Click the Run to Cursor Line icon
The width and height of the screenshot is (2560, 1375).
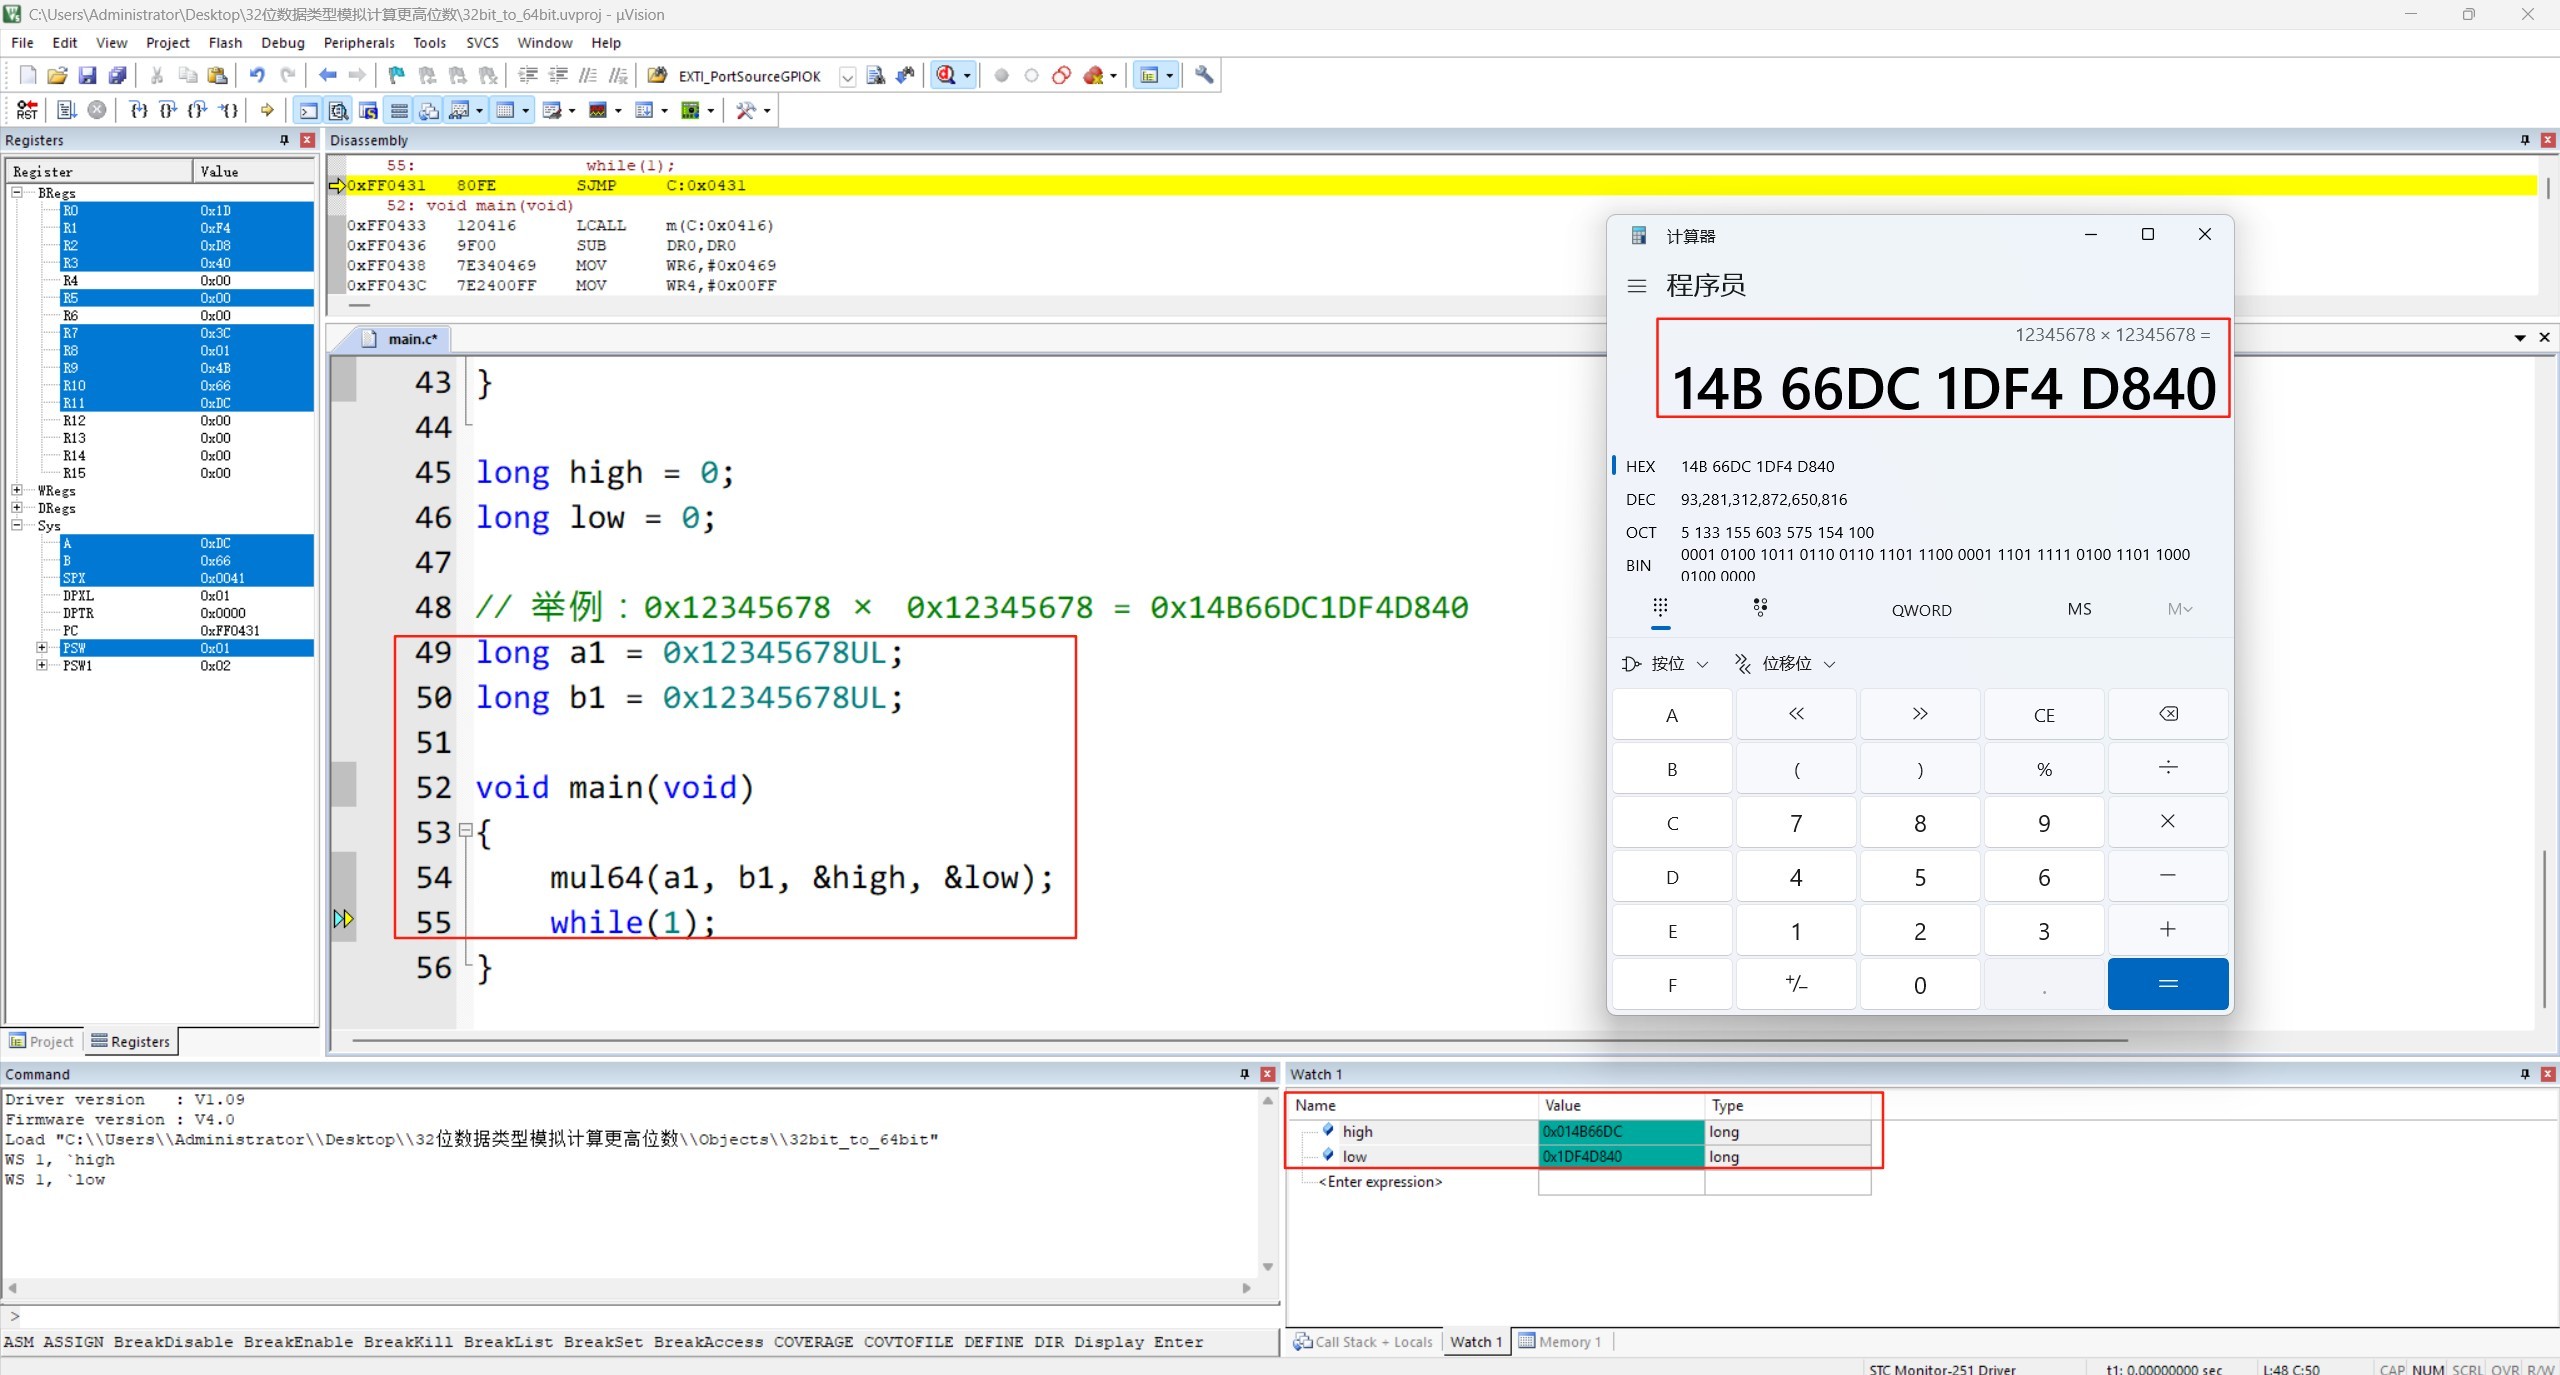coord(229,110)
